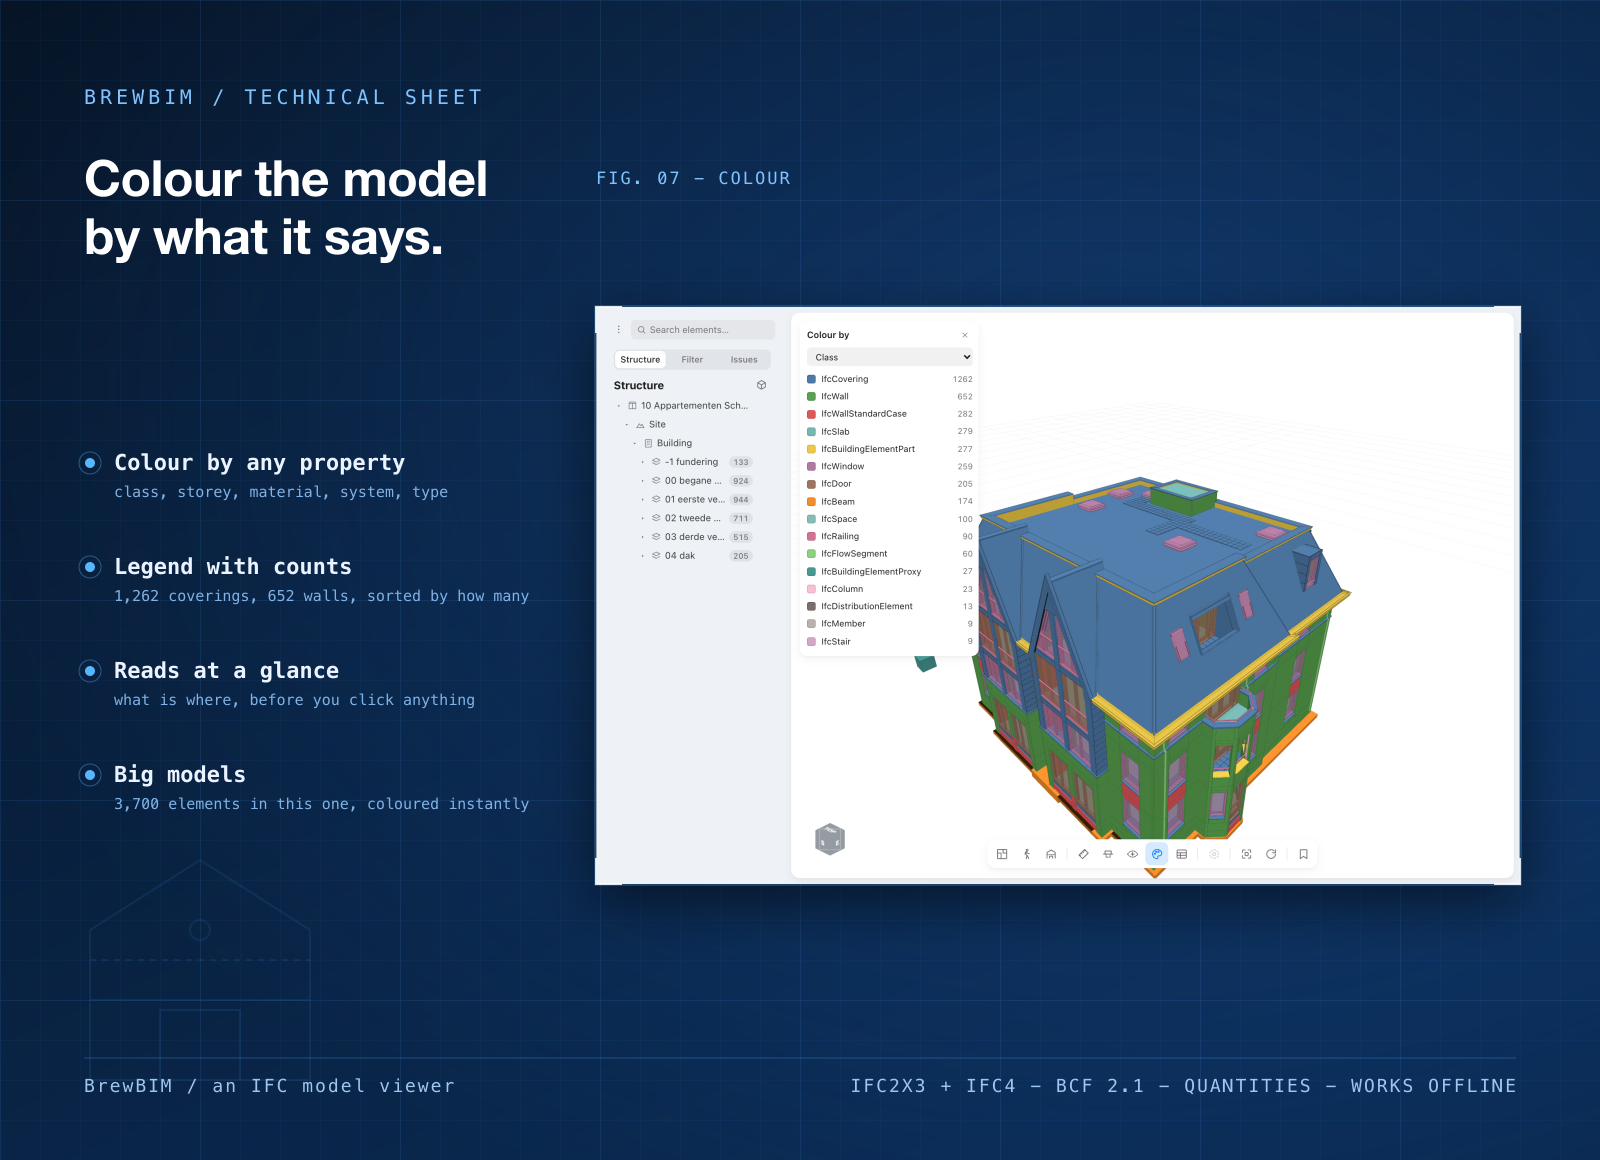Open the Class colour-by dropdown

[890, 357]
